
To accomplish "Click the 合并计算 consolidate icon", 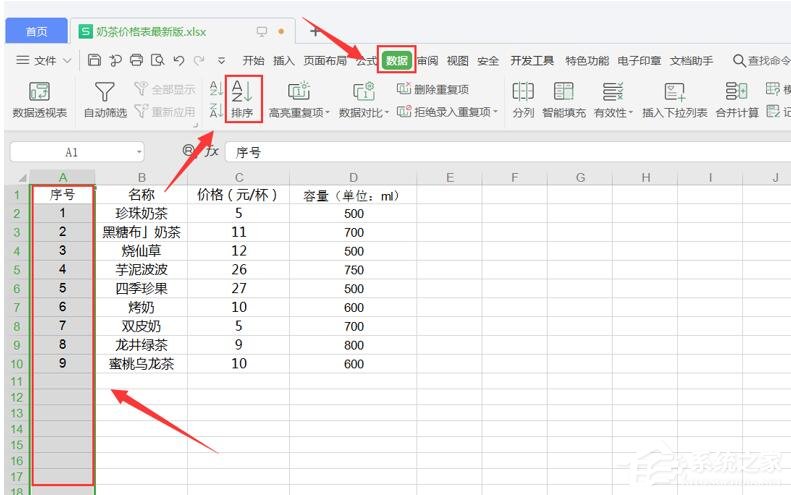I will (x=737, y=99).
